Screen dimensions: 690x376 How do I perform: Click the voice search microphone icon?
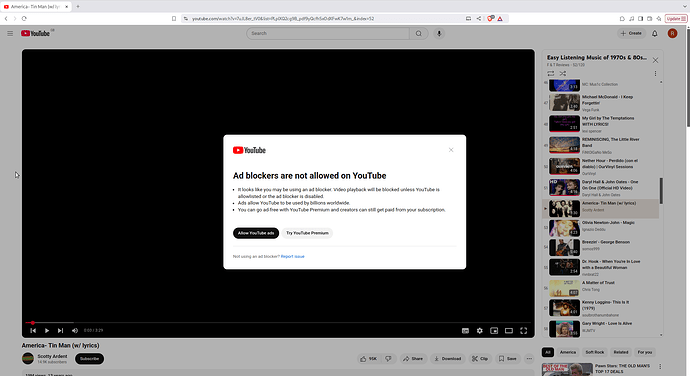click(x=439, y=33)
